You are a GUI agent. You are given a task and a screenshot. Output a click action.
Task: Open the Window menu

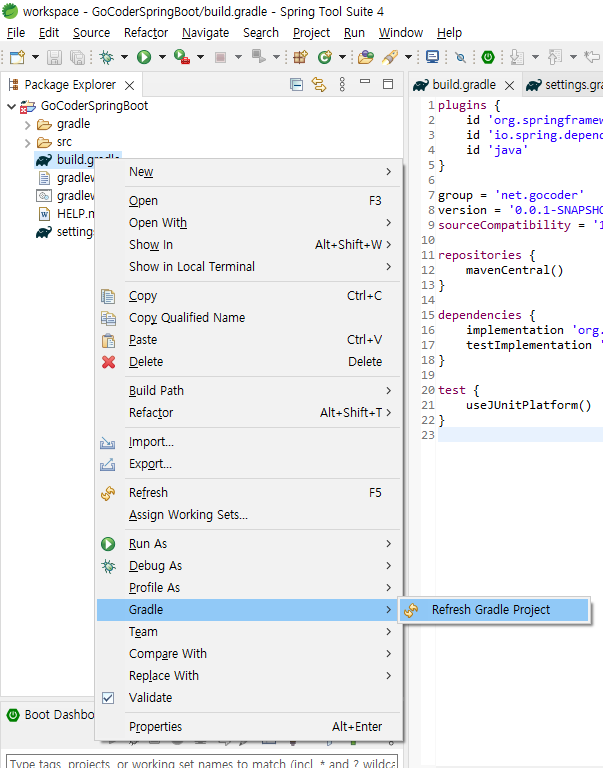(x=401, y=33)
